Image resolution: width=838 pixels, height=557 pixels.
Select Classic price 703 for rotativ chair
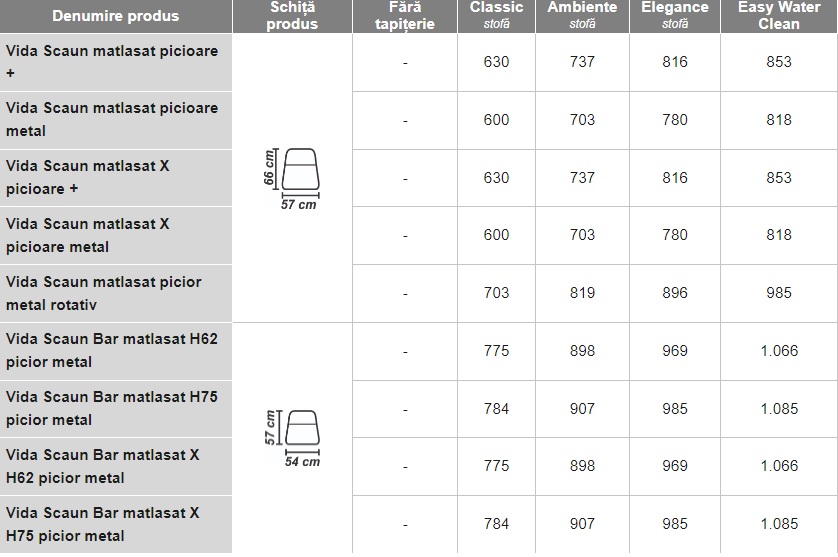pyautogui.click(x=496, y=293)
